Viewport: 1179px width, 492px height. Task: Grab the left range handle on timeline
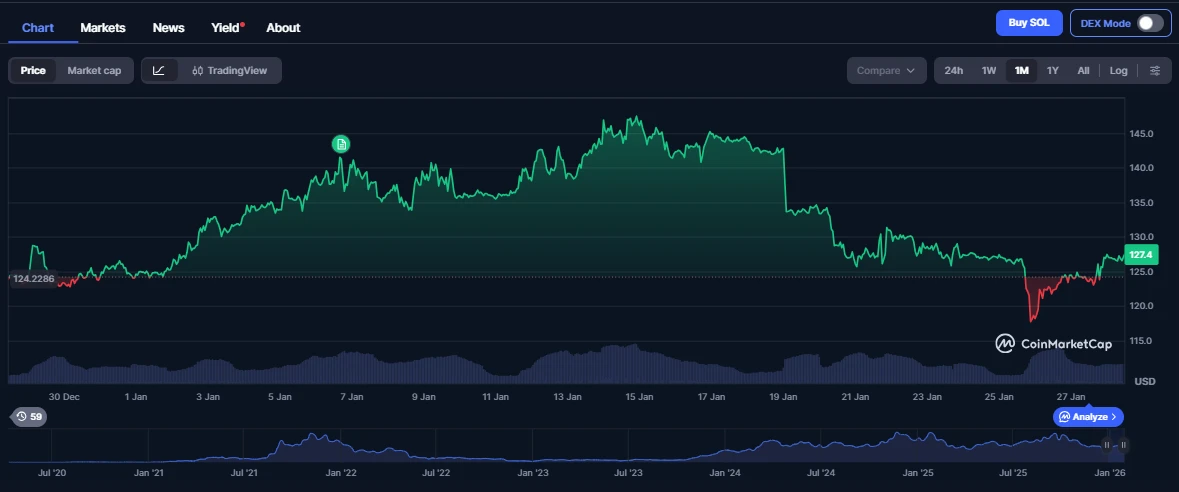[1107, 445]
